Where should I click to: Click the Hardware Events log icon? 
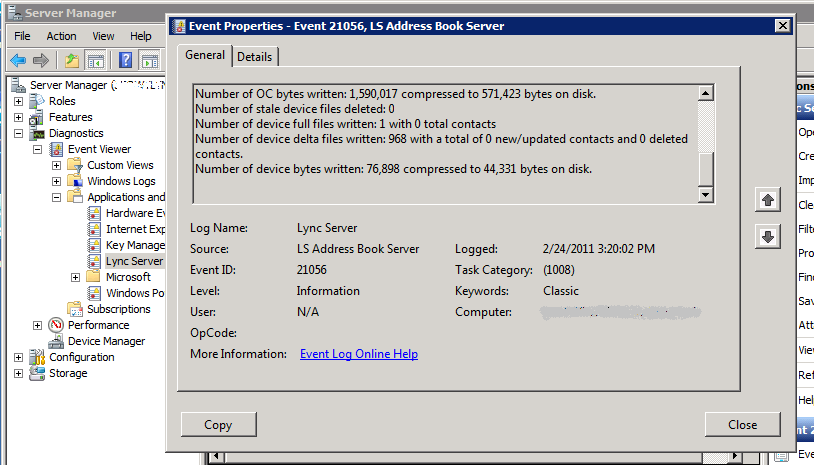point(94,213)
